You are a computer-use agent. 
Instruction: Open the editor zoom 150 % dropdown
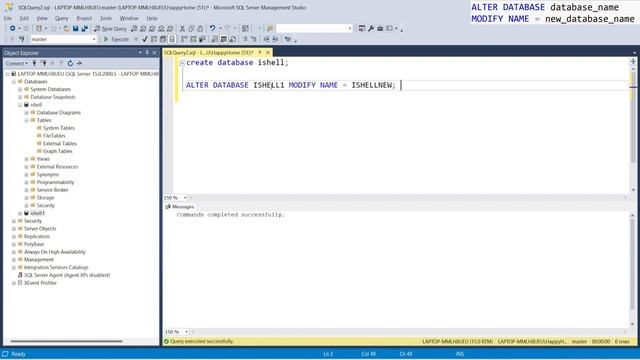point(185,198)
